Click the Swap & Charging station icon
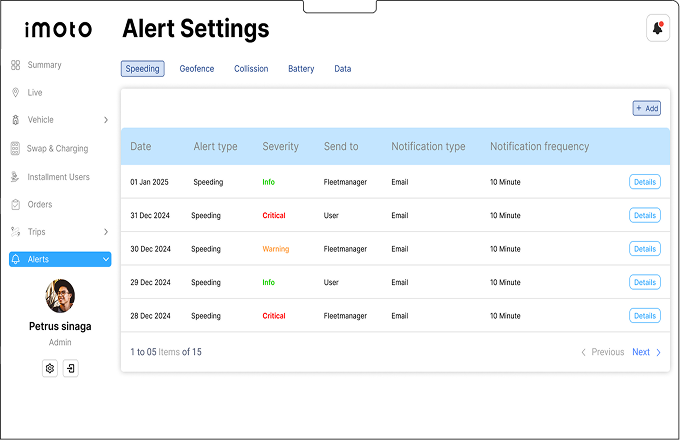The height and width of the screenshot is (440, 680). [16, 148]
